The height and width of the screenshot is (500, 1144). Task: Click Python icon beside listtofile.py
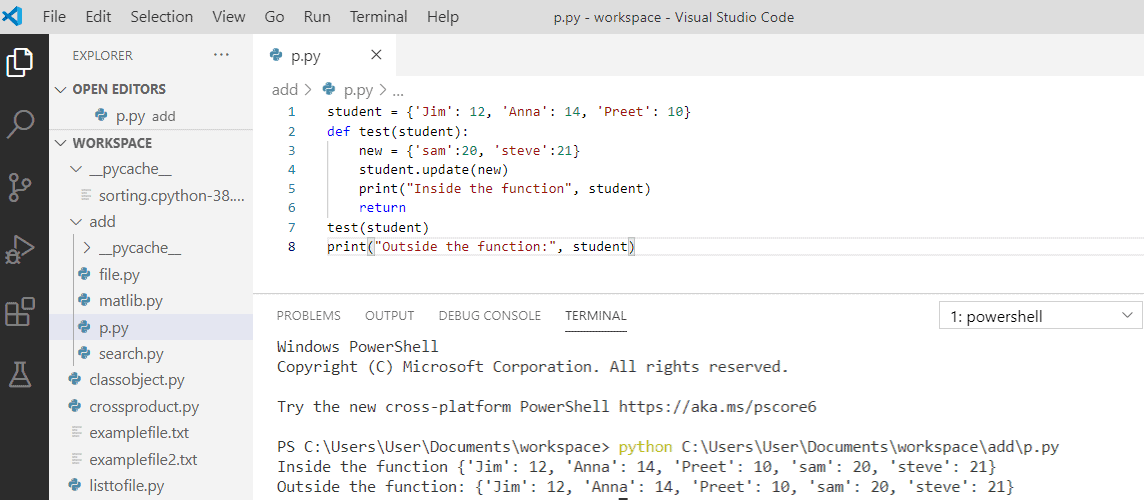point(74,485)
